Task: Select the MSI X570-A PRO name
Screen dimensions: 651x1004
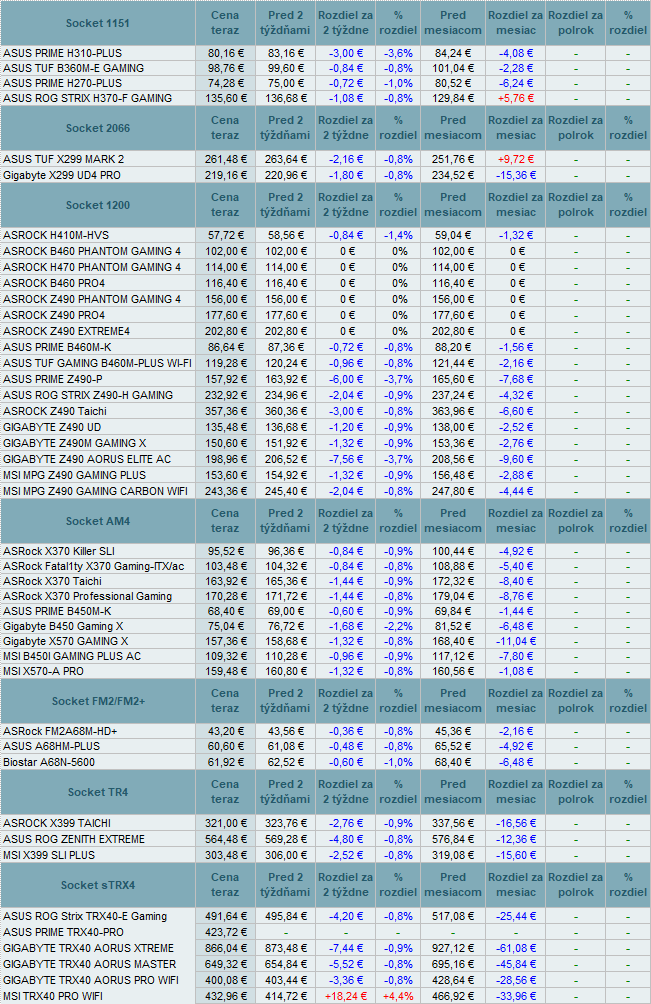Action: pos(44,671)
